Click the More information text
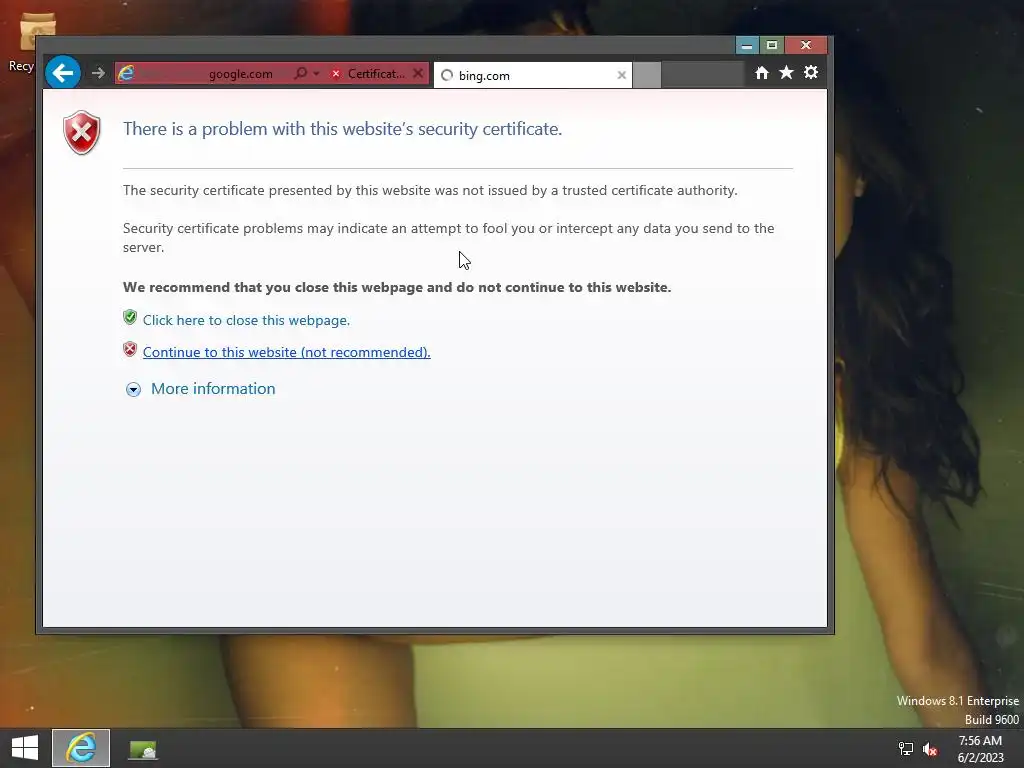1024x768 pixels. [x=213, y=389]
